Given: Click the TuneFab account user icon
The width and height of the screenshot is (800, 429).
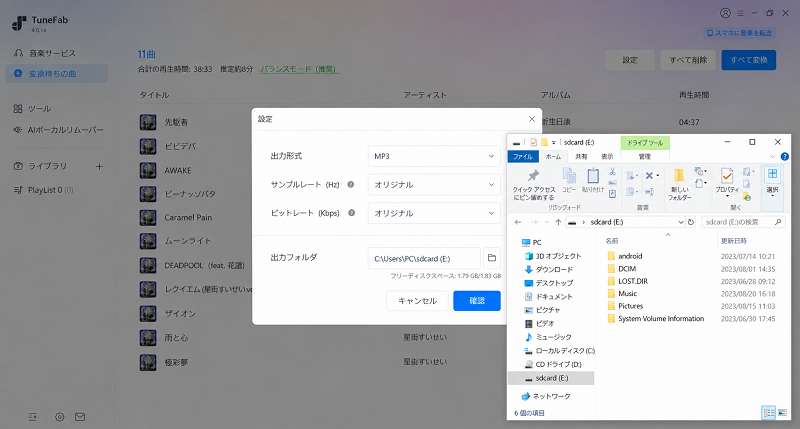Looking at the screenshot, I should click(x=725, y=13).
